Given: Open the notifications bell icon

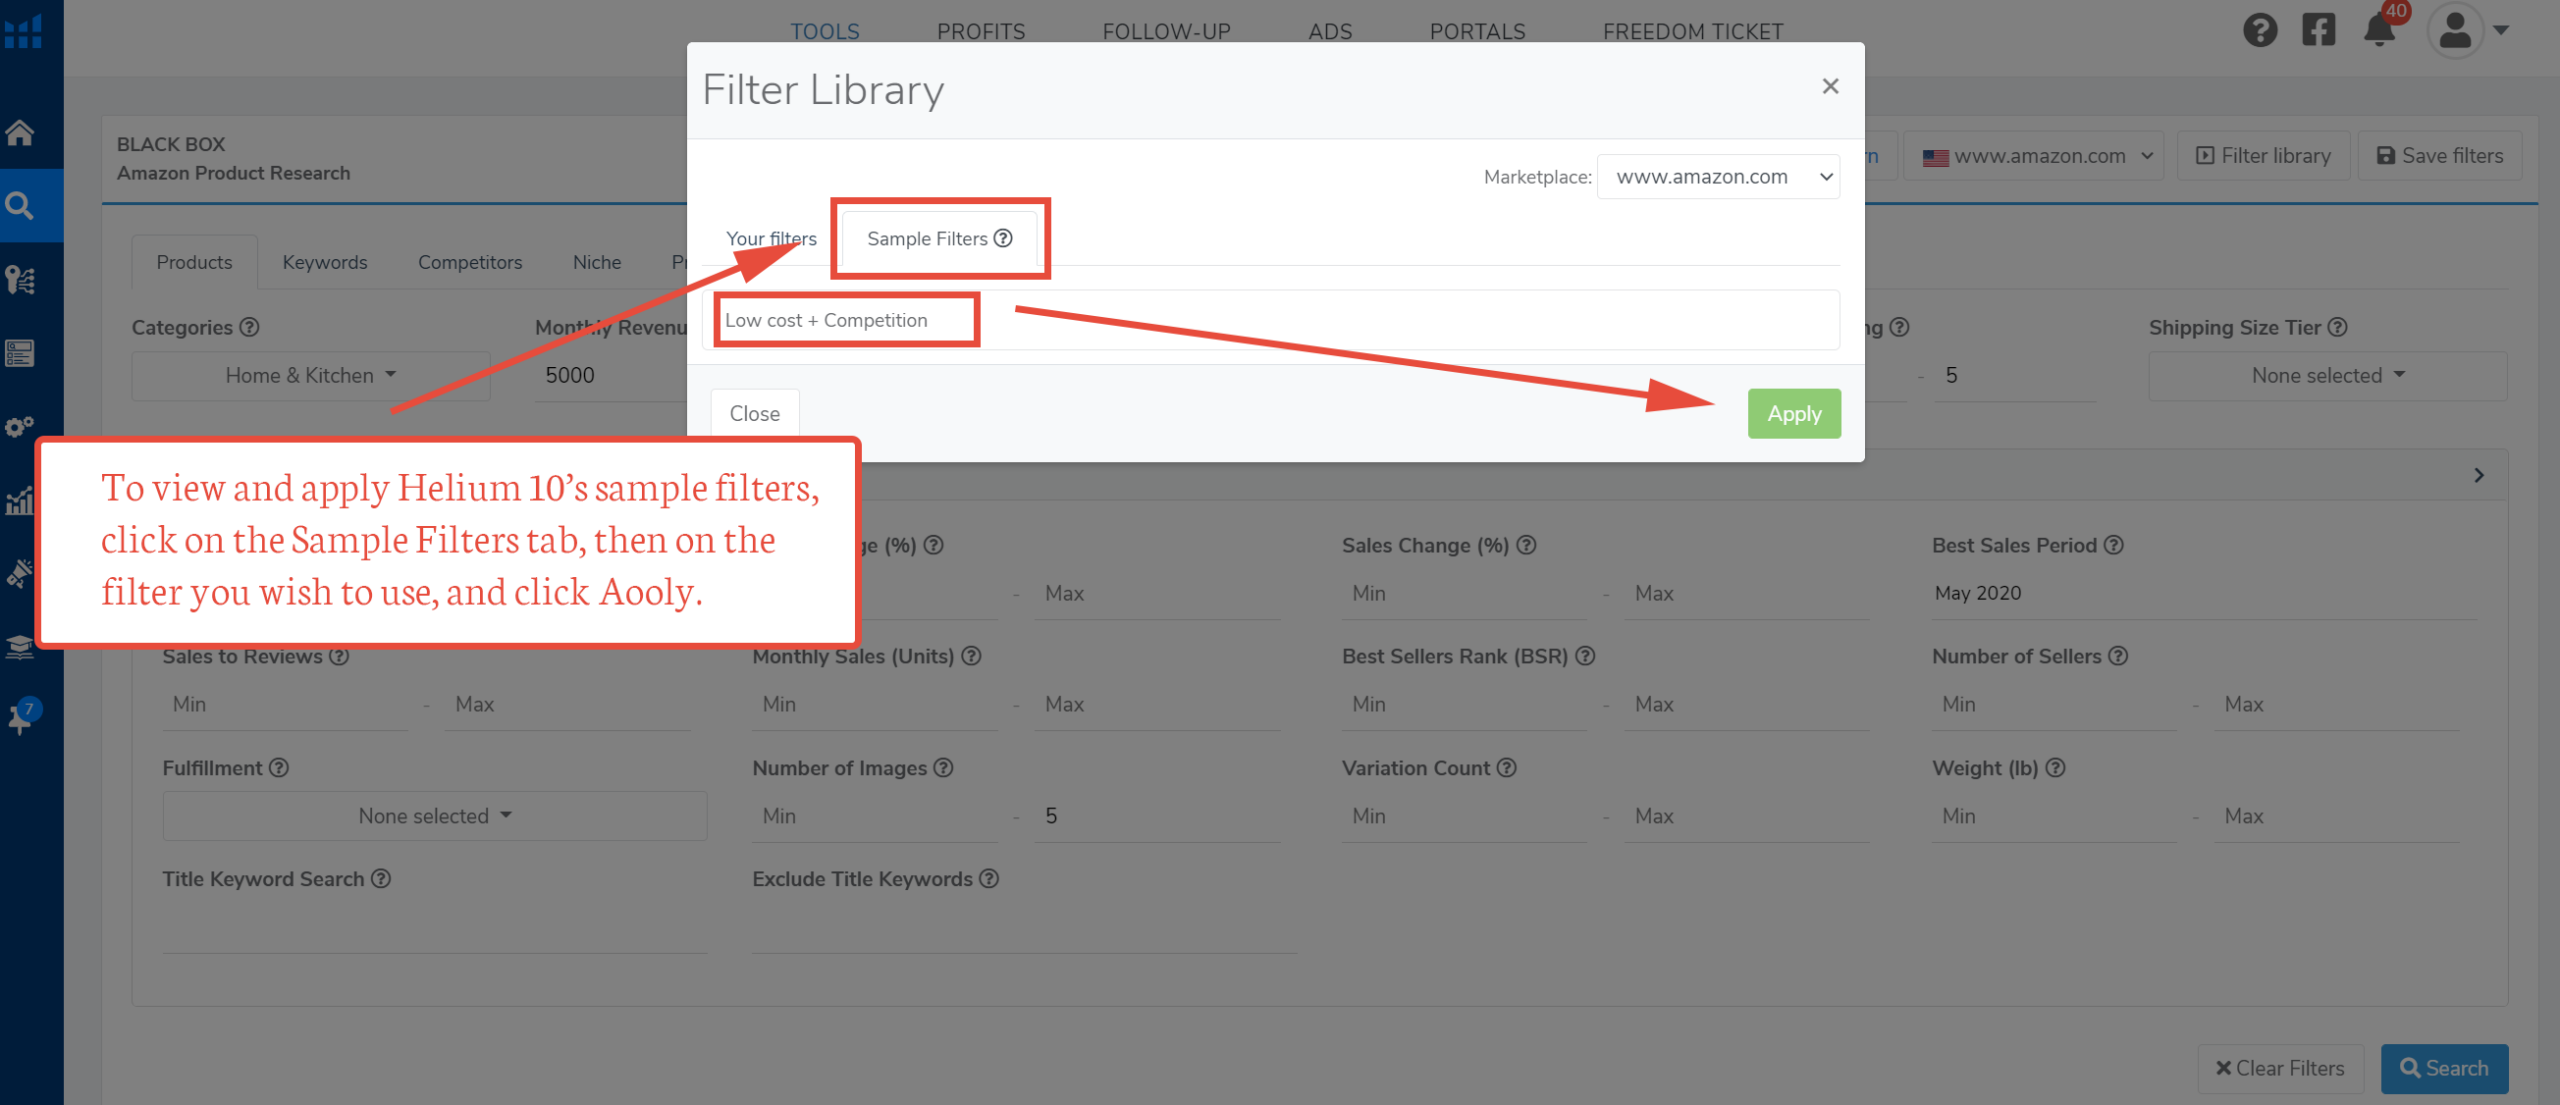Looking at the screenshot, I should point(2380,30).
